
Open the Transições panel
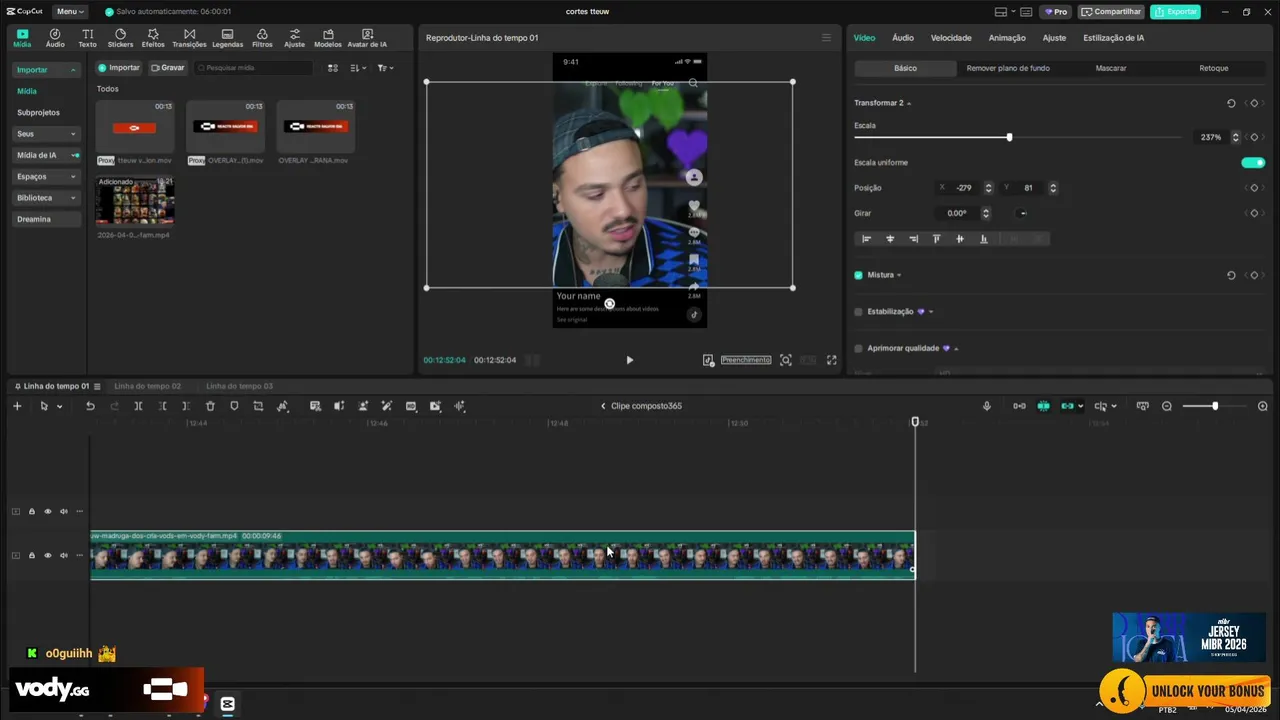[x=189, y=38]
